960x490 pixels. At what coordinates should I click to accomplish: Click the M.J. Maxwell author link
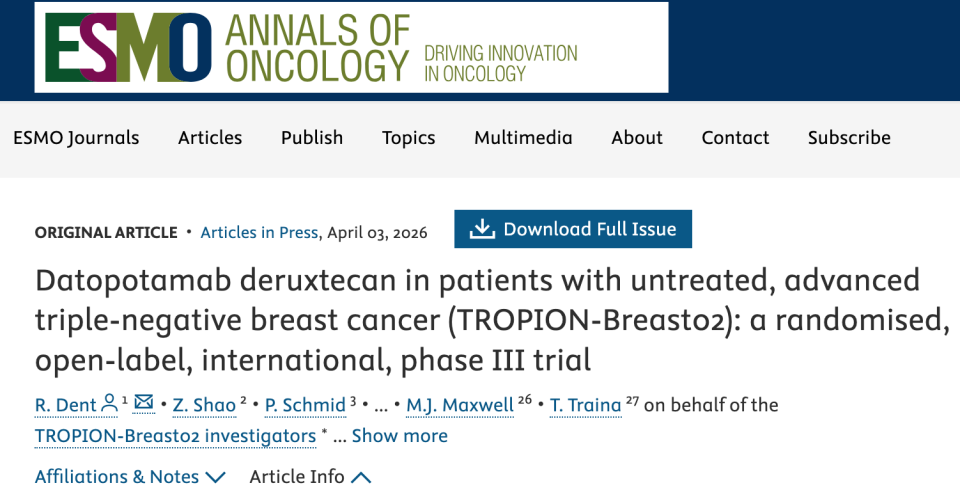point(460,405)
